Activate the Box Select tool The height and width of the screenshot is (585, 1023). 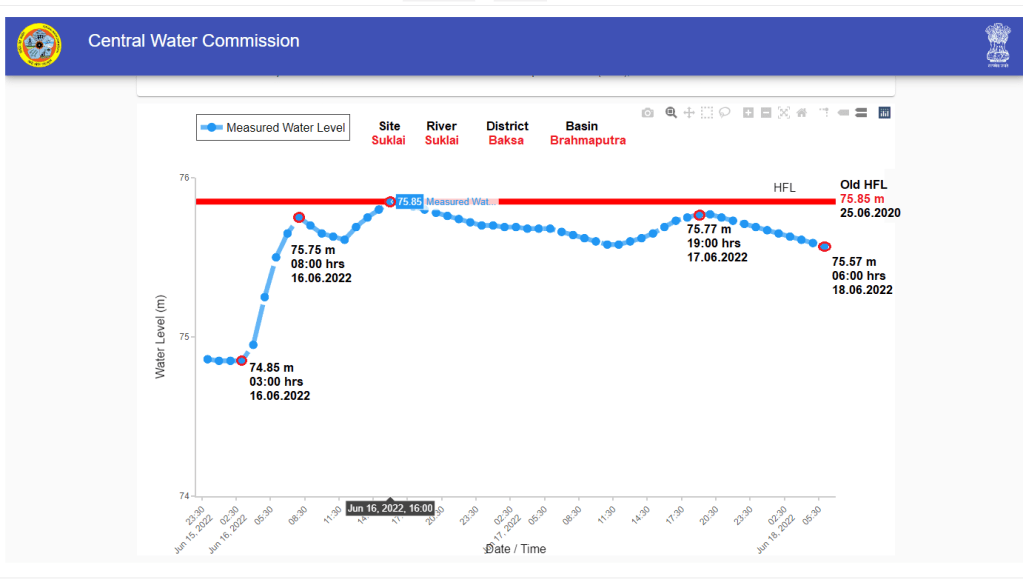707,113
